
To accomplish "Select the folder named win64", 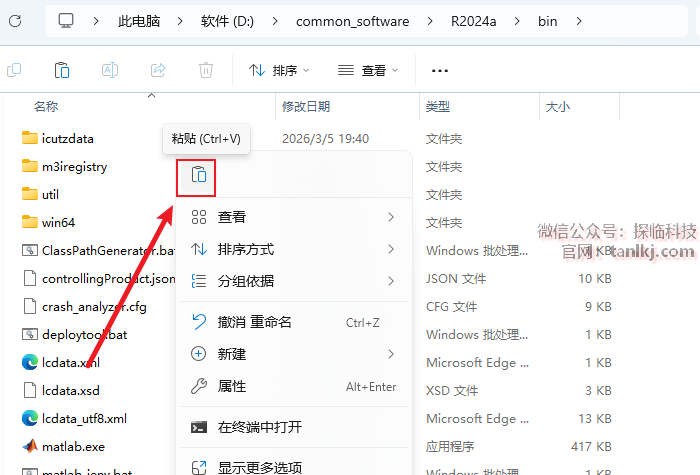I will [x=58, y=222].
